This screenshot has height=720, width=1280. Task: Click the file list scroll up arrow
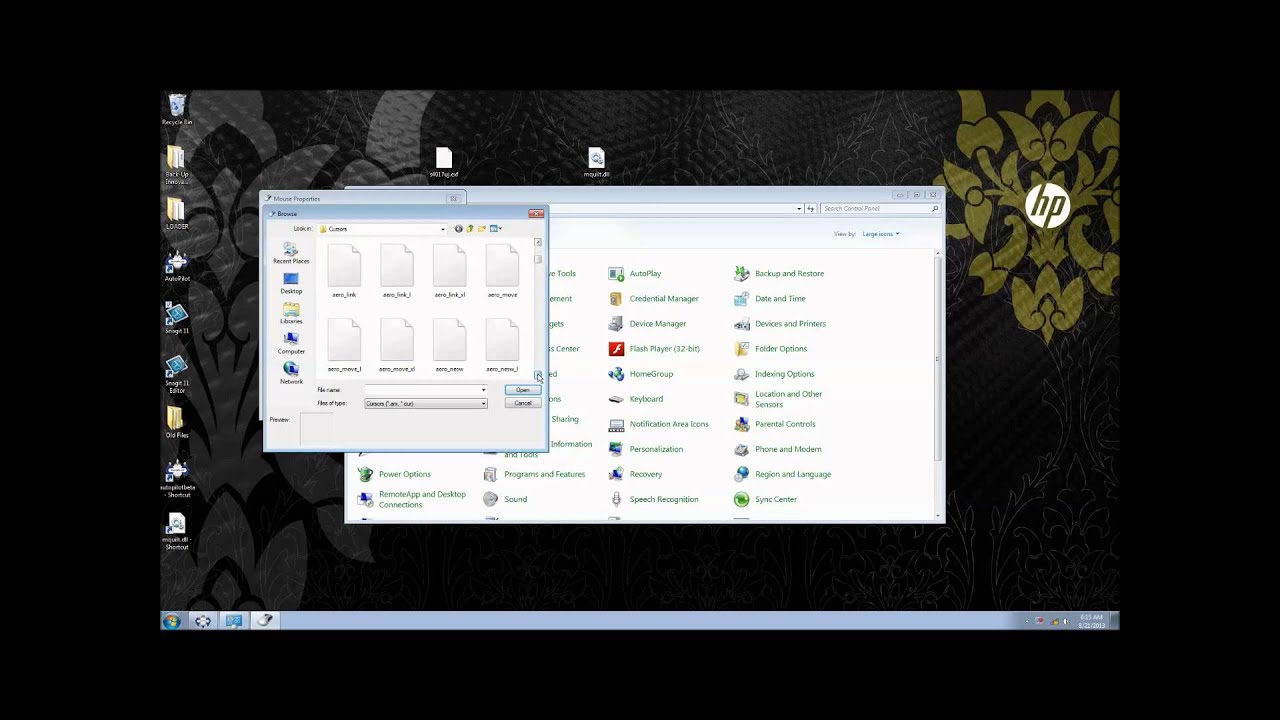(x=538, y=242)
